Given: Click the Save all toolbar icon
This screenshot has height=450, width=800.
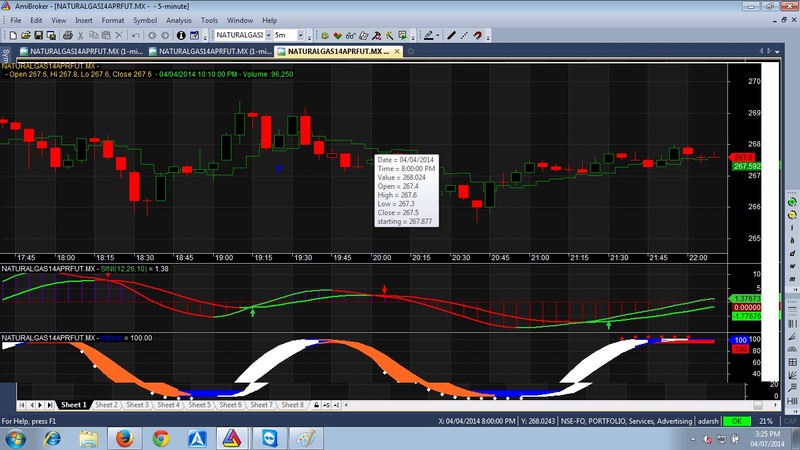Looking at the screenshot, I should coord(51,35).
